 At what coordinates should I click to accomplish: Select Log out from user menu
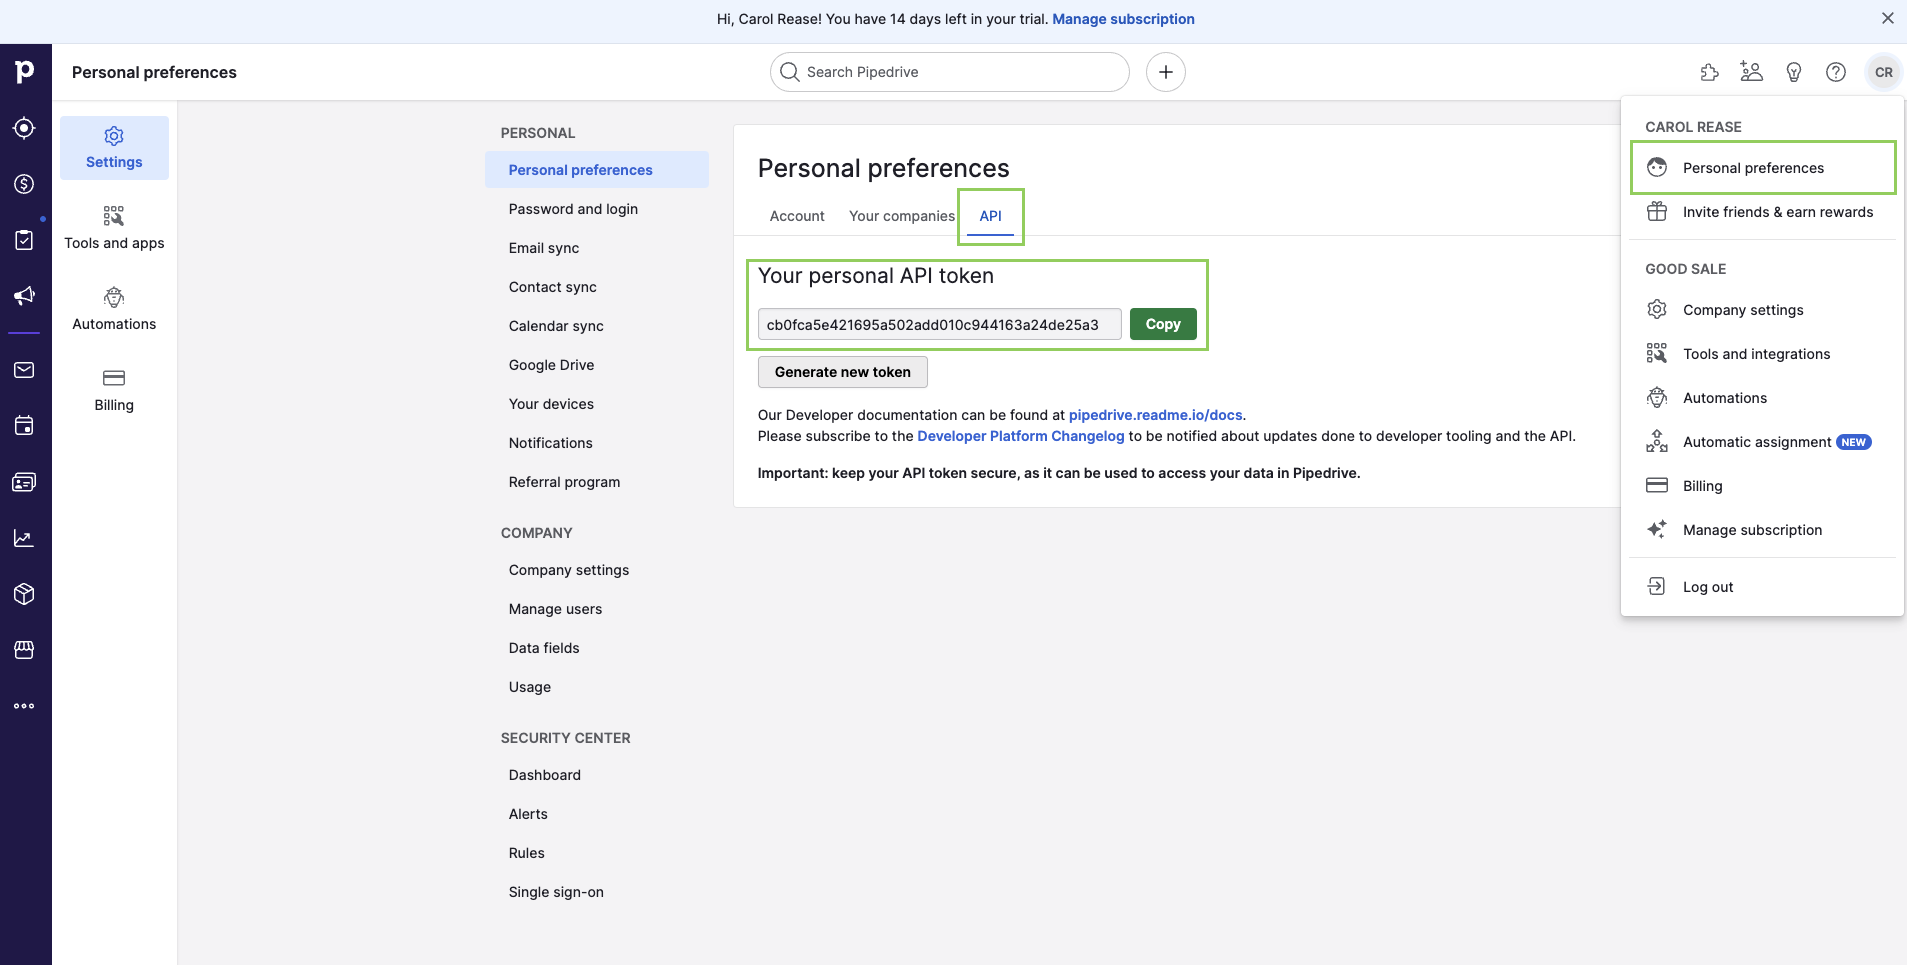tap(1707, 587)
